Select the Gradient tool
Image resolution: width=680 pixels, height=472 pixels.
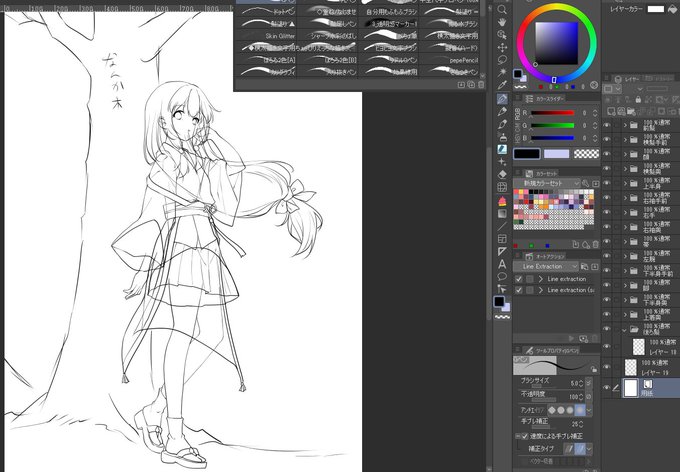coord(502,213)
